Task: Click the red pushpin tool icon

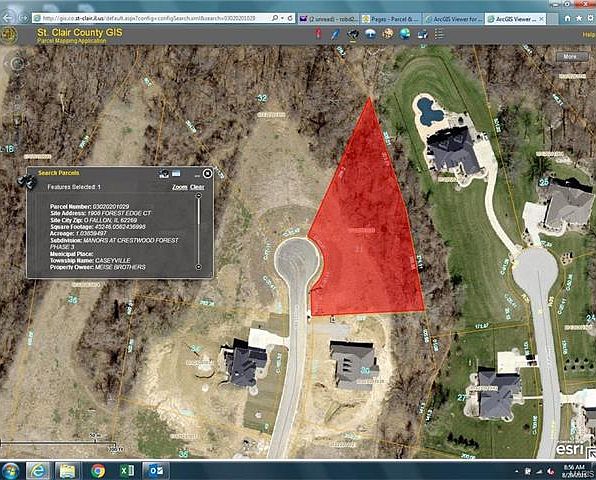Action: click(318, 34)
